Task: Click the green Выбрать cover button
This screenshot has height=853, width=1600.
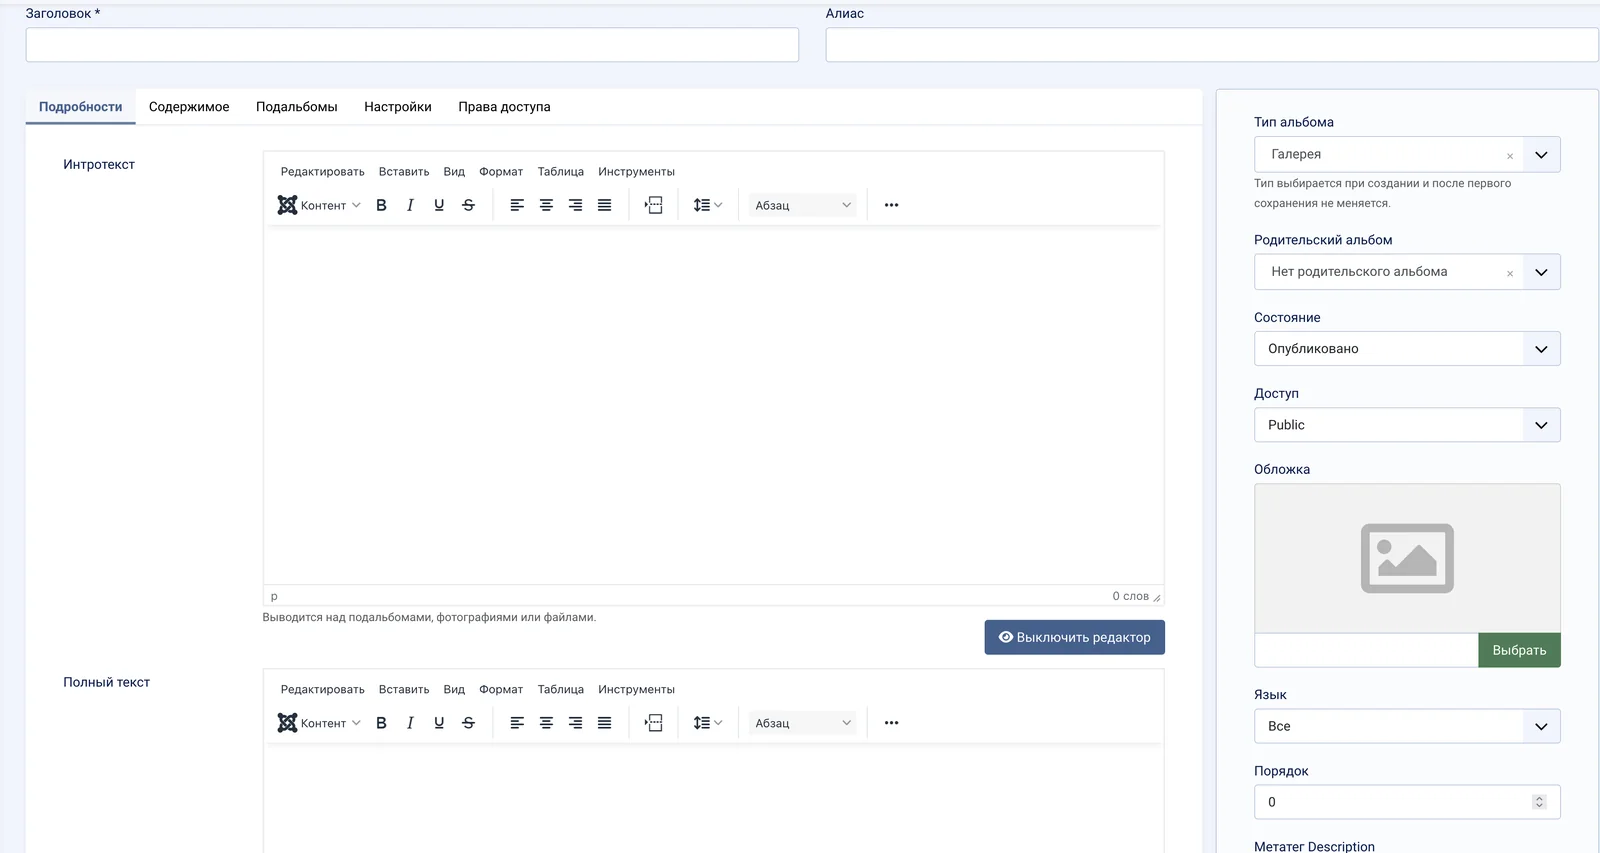Action: [1519, 650]
